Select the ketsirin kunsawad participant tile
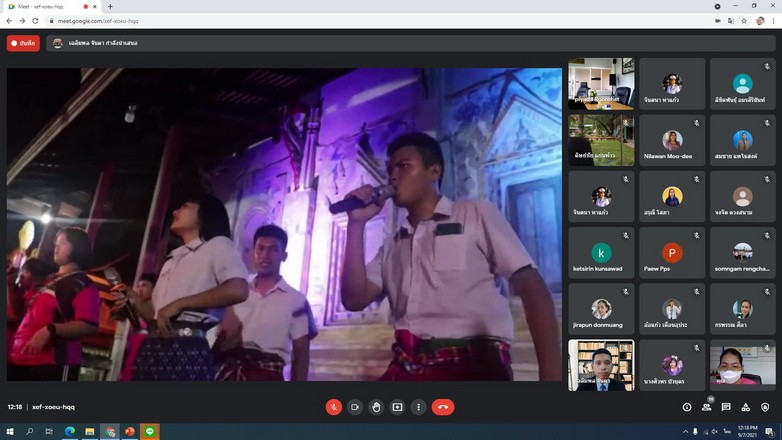Viewport: 782px width, 440px height. click(601, 253)
